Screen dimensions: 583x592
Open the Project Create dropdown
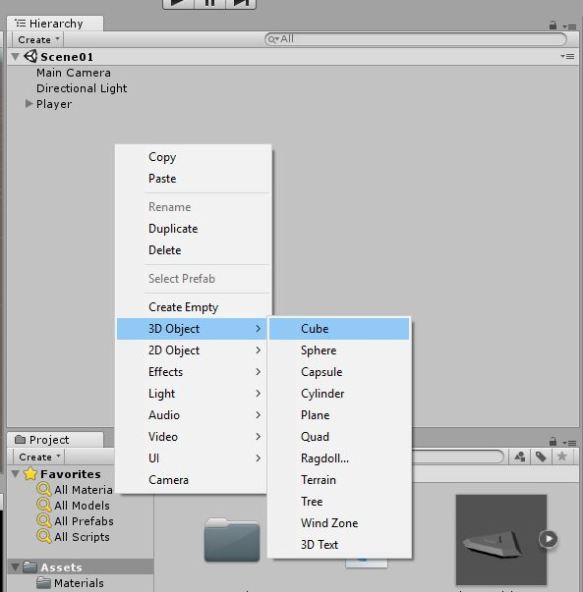click(39, 457)
